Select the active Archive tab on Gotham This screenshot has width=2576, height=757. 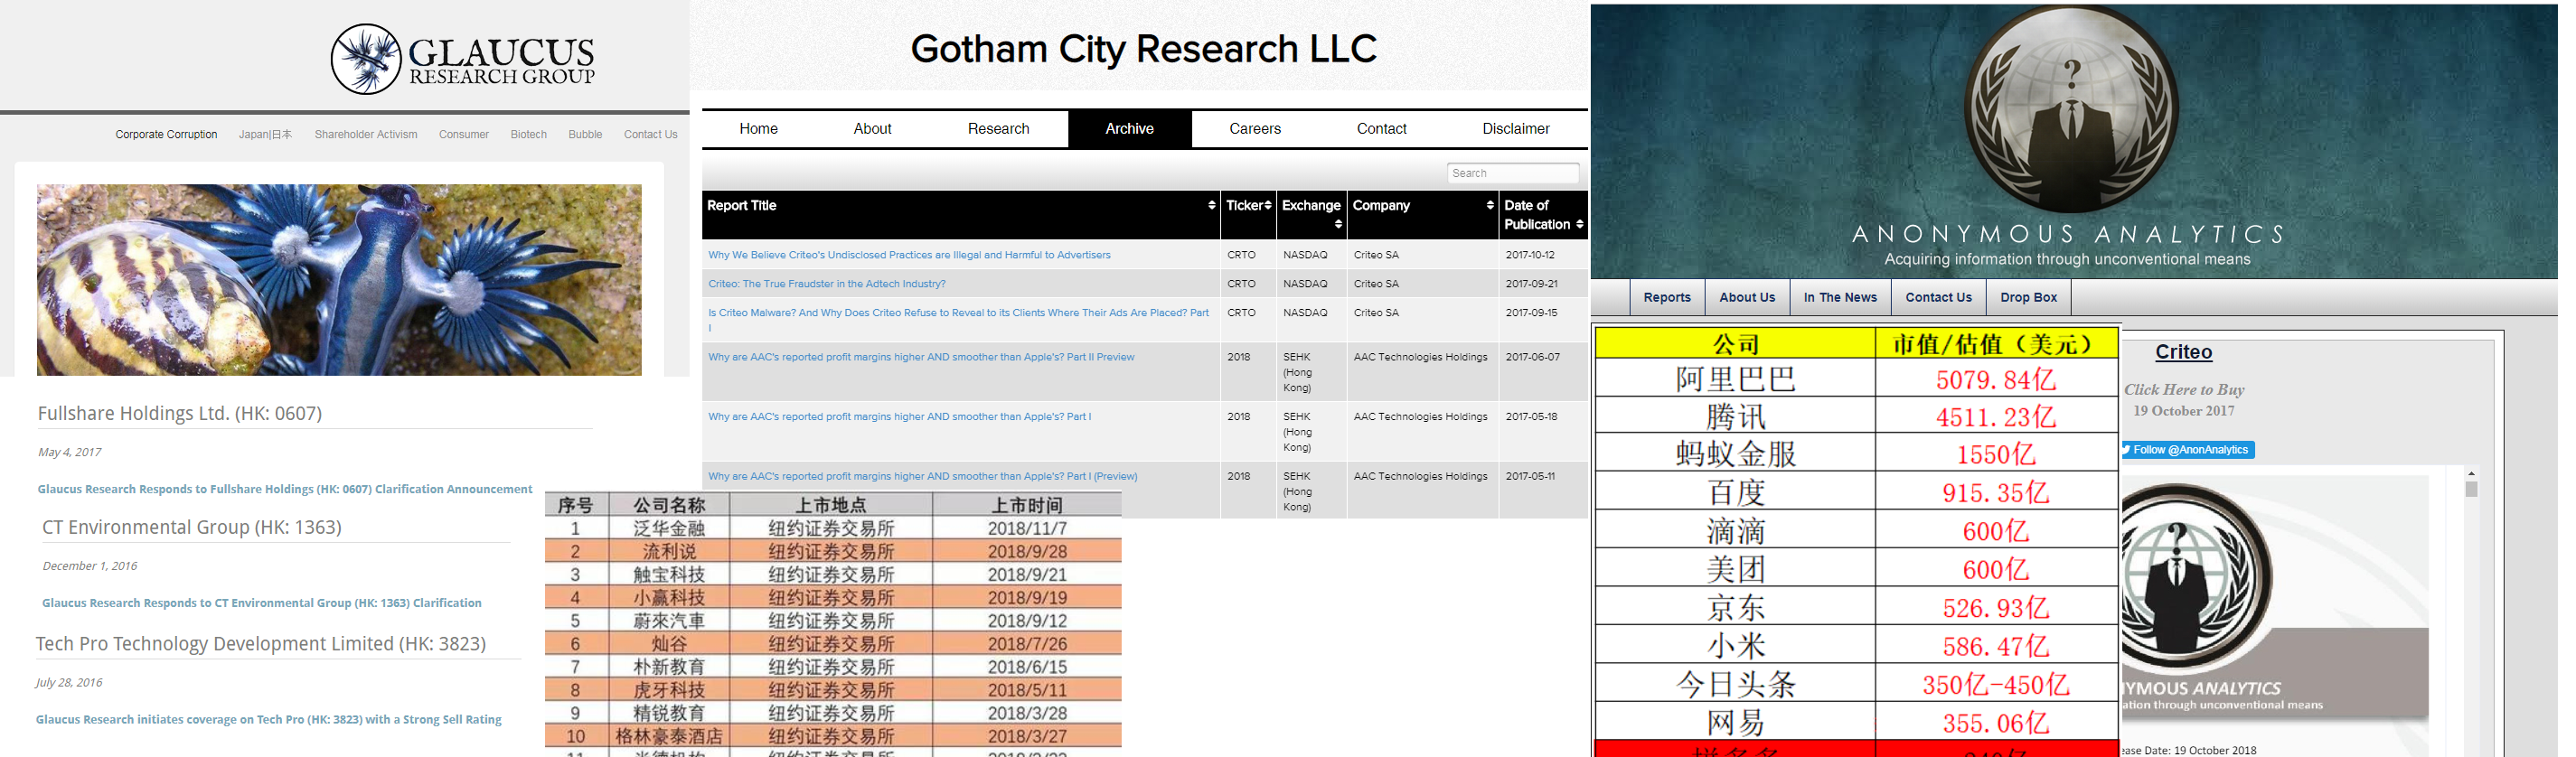coord(1130,129)
